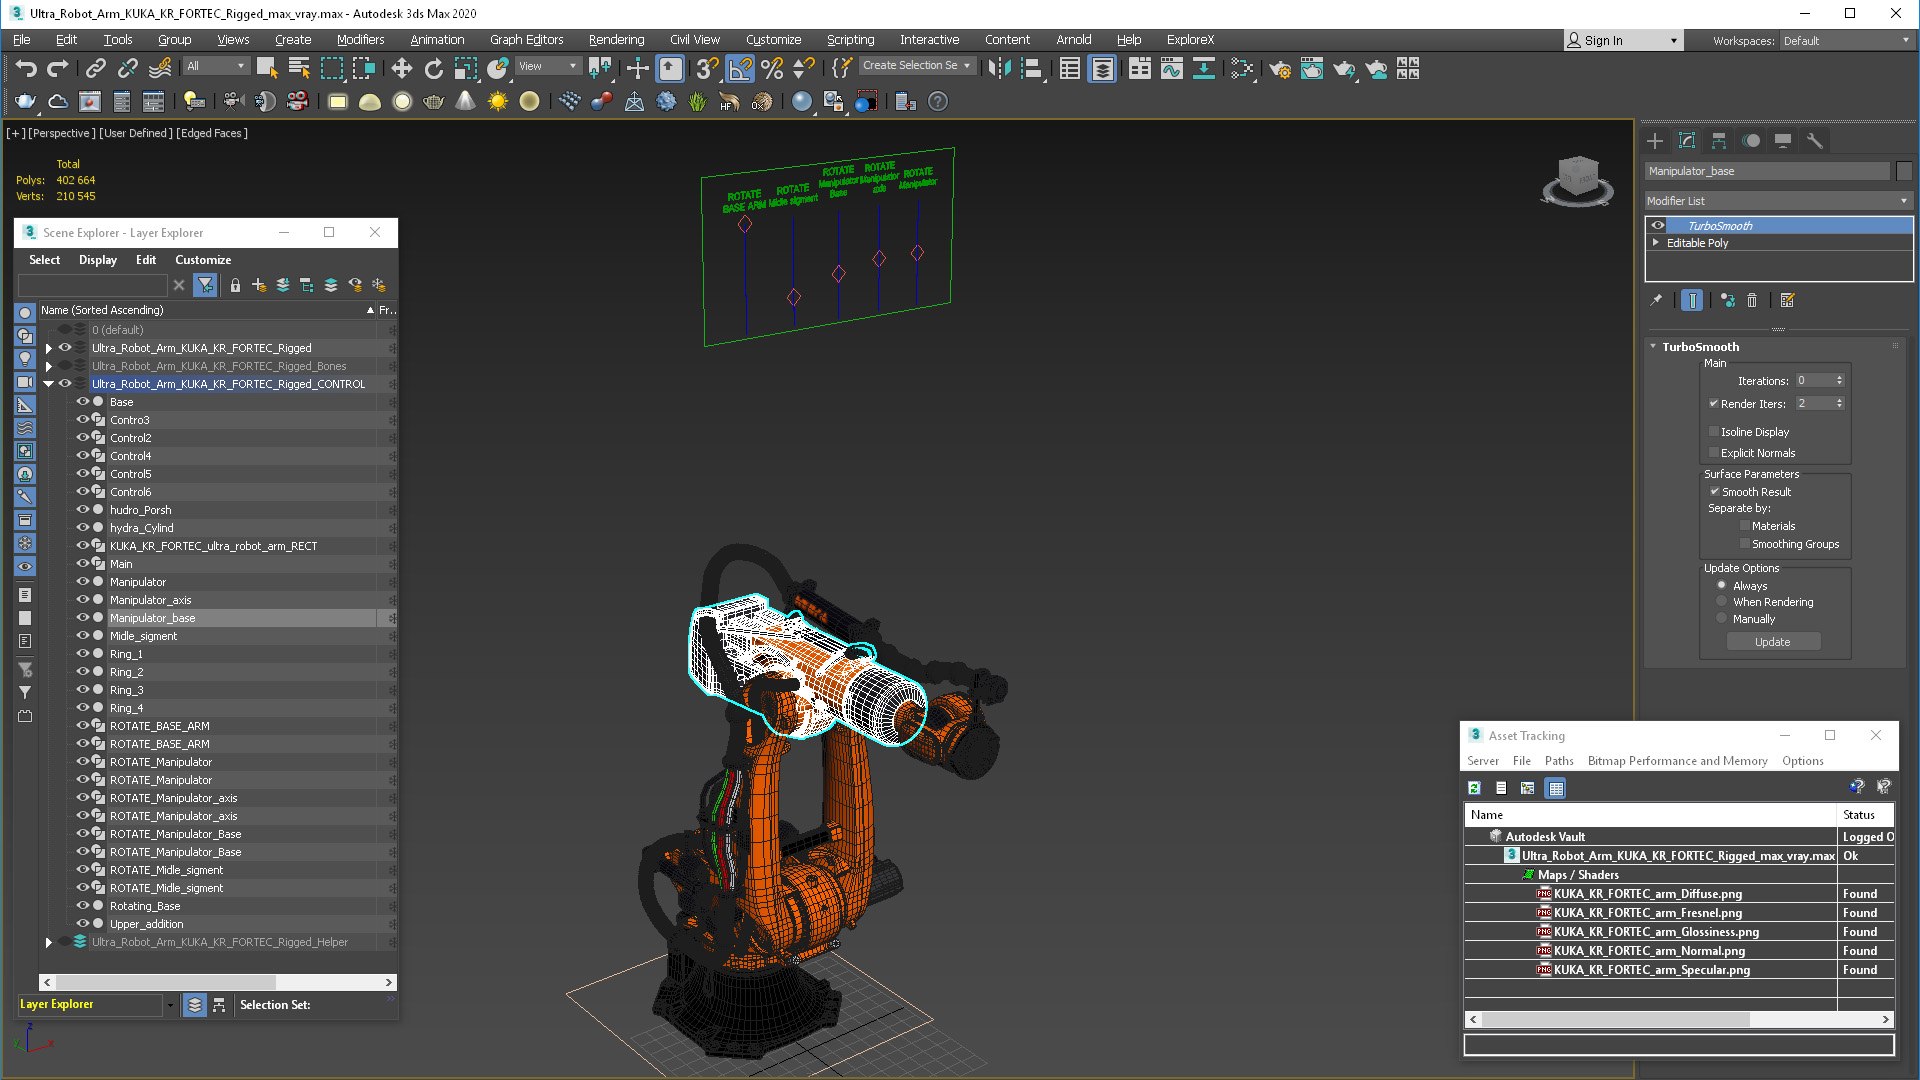This screenshot has height=1080, width=1920.
Task: Open Customize menu in Scene Explorer
Action: [x=203, y=260]
